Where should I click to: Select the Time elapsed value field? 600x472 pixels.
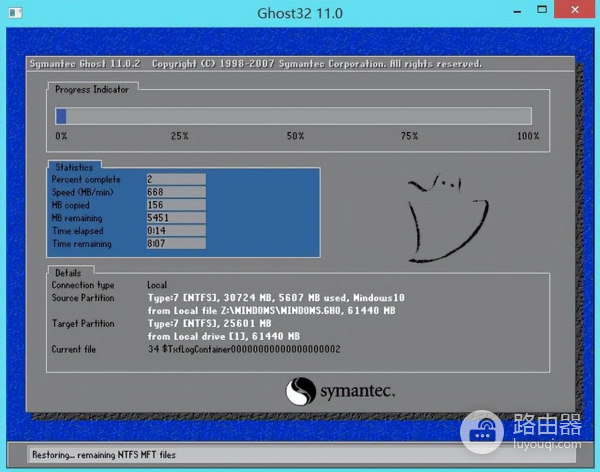(x=175, y=230)
